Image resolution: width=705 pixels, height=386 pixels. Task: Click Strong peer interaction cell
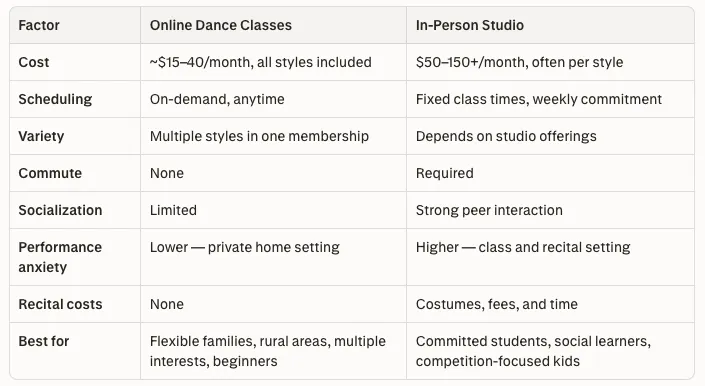click(x=489, y=210)
